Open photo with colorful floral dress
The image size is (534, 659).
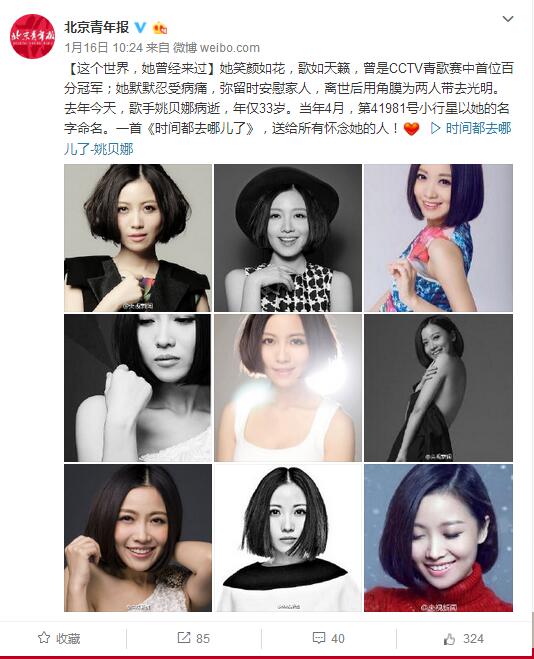click(x=438, y=238)
